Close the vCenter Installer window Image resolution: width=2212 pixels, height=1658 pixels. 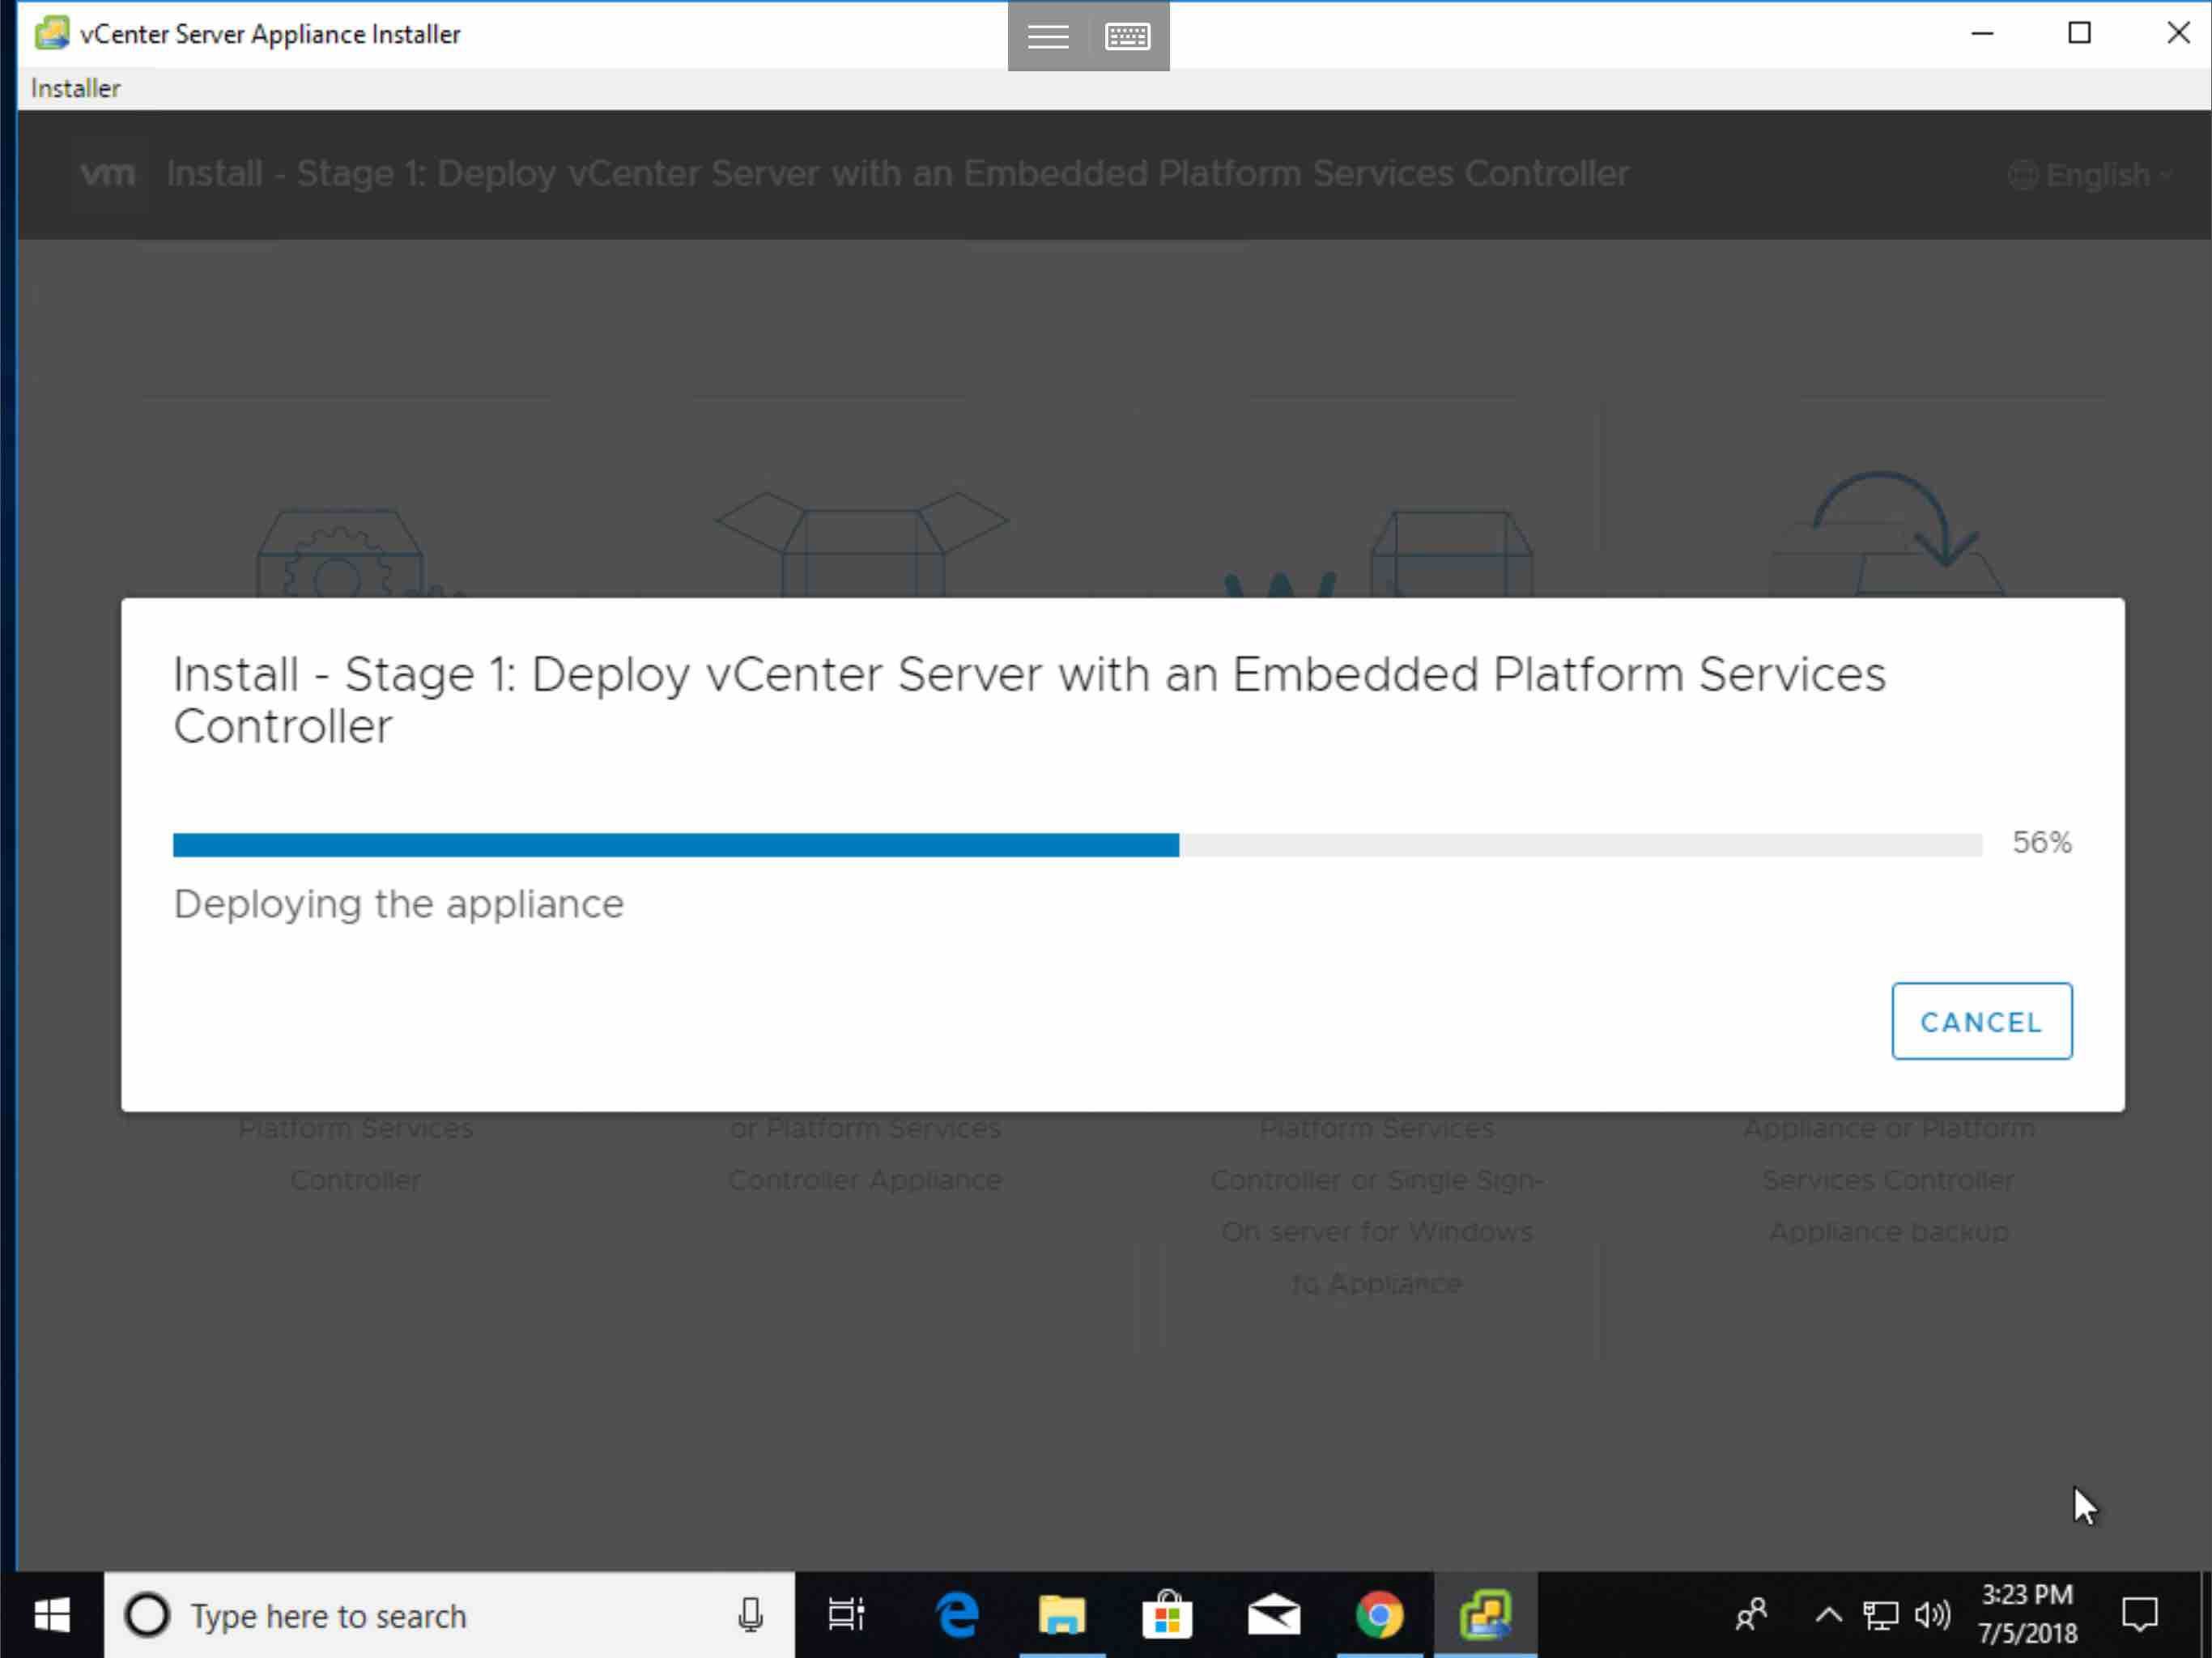click(2178, 33)
